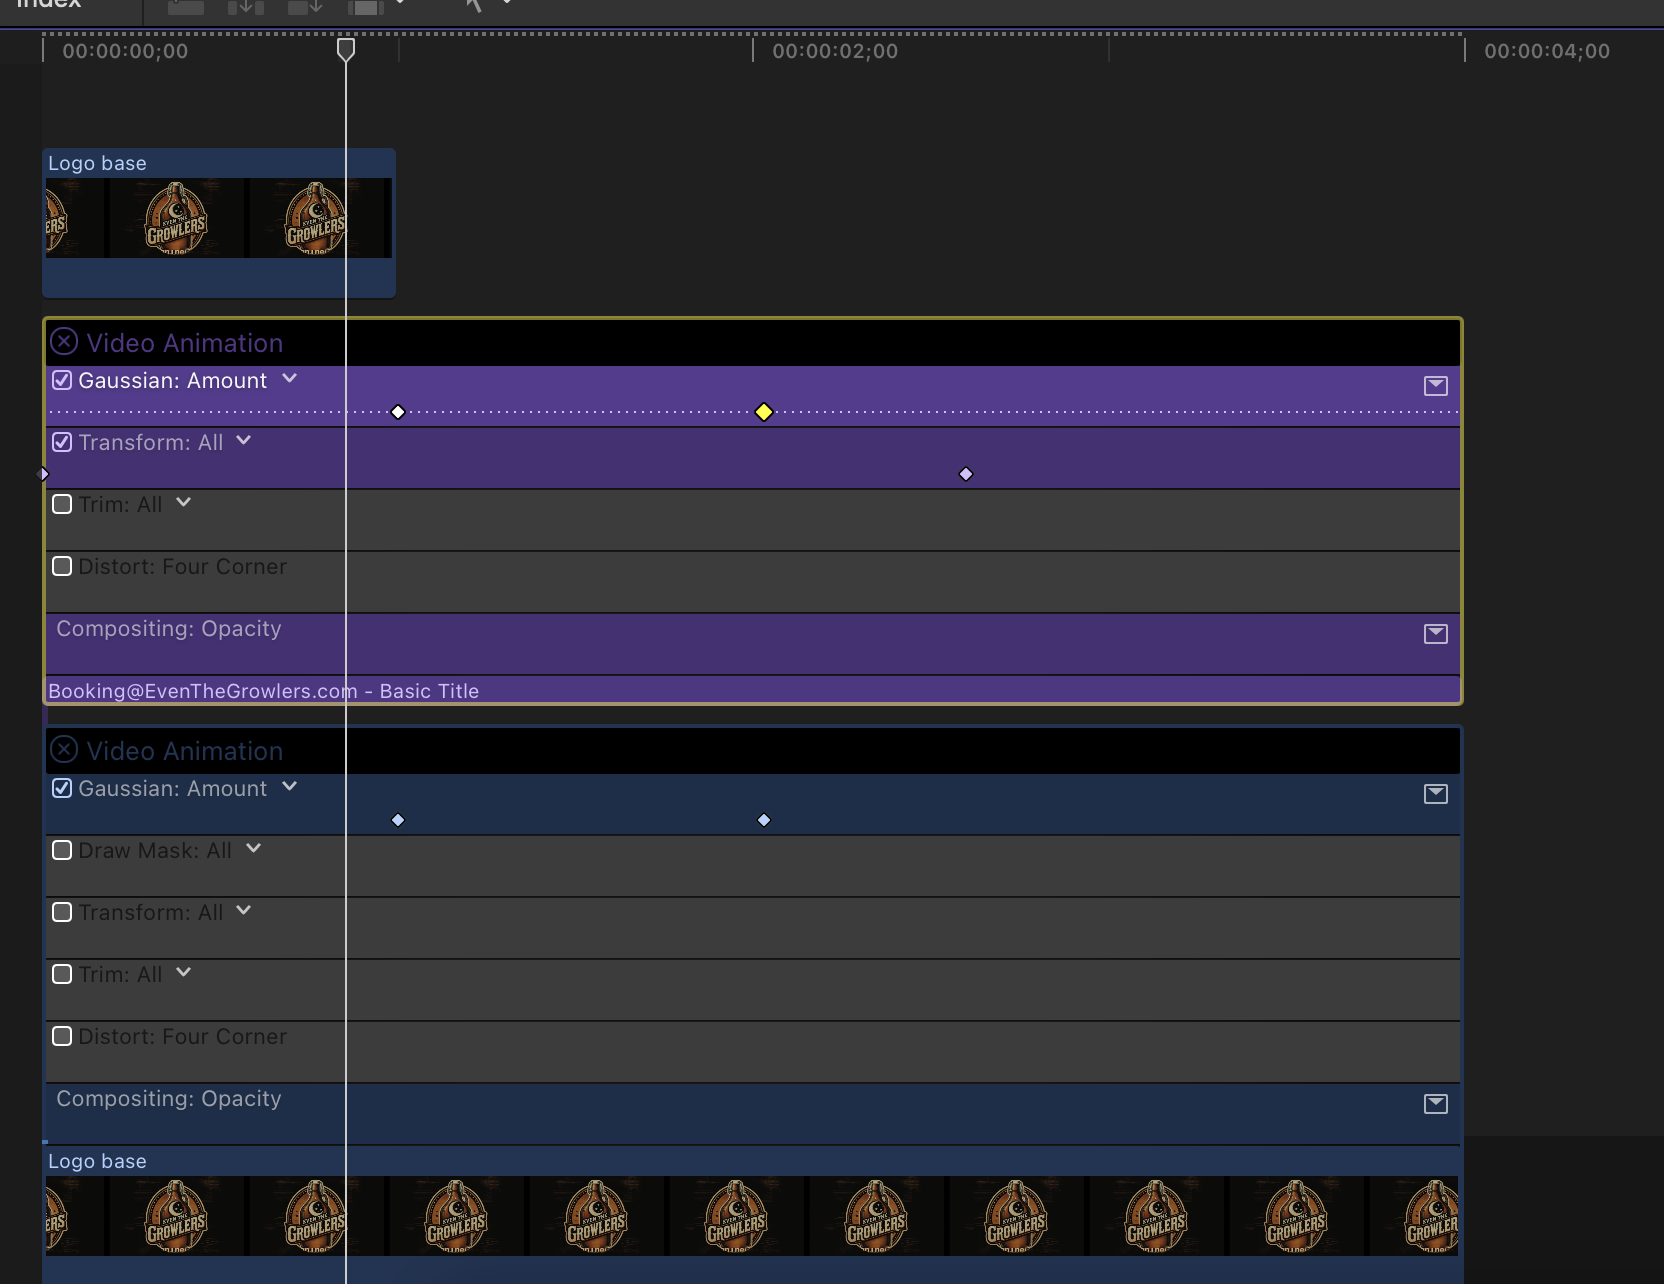1664x1284 pixels.
Task: Enable Trim All in Logo base animation
Action: 62,974
